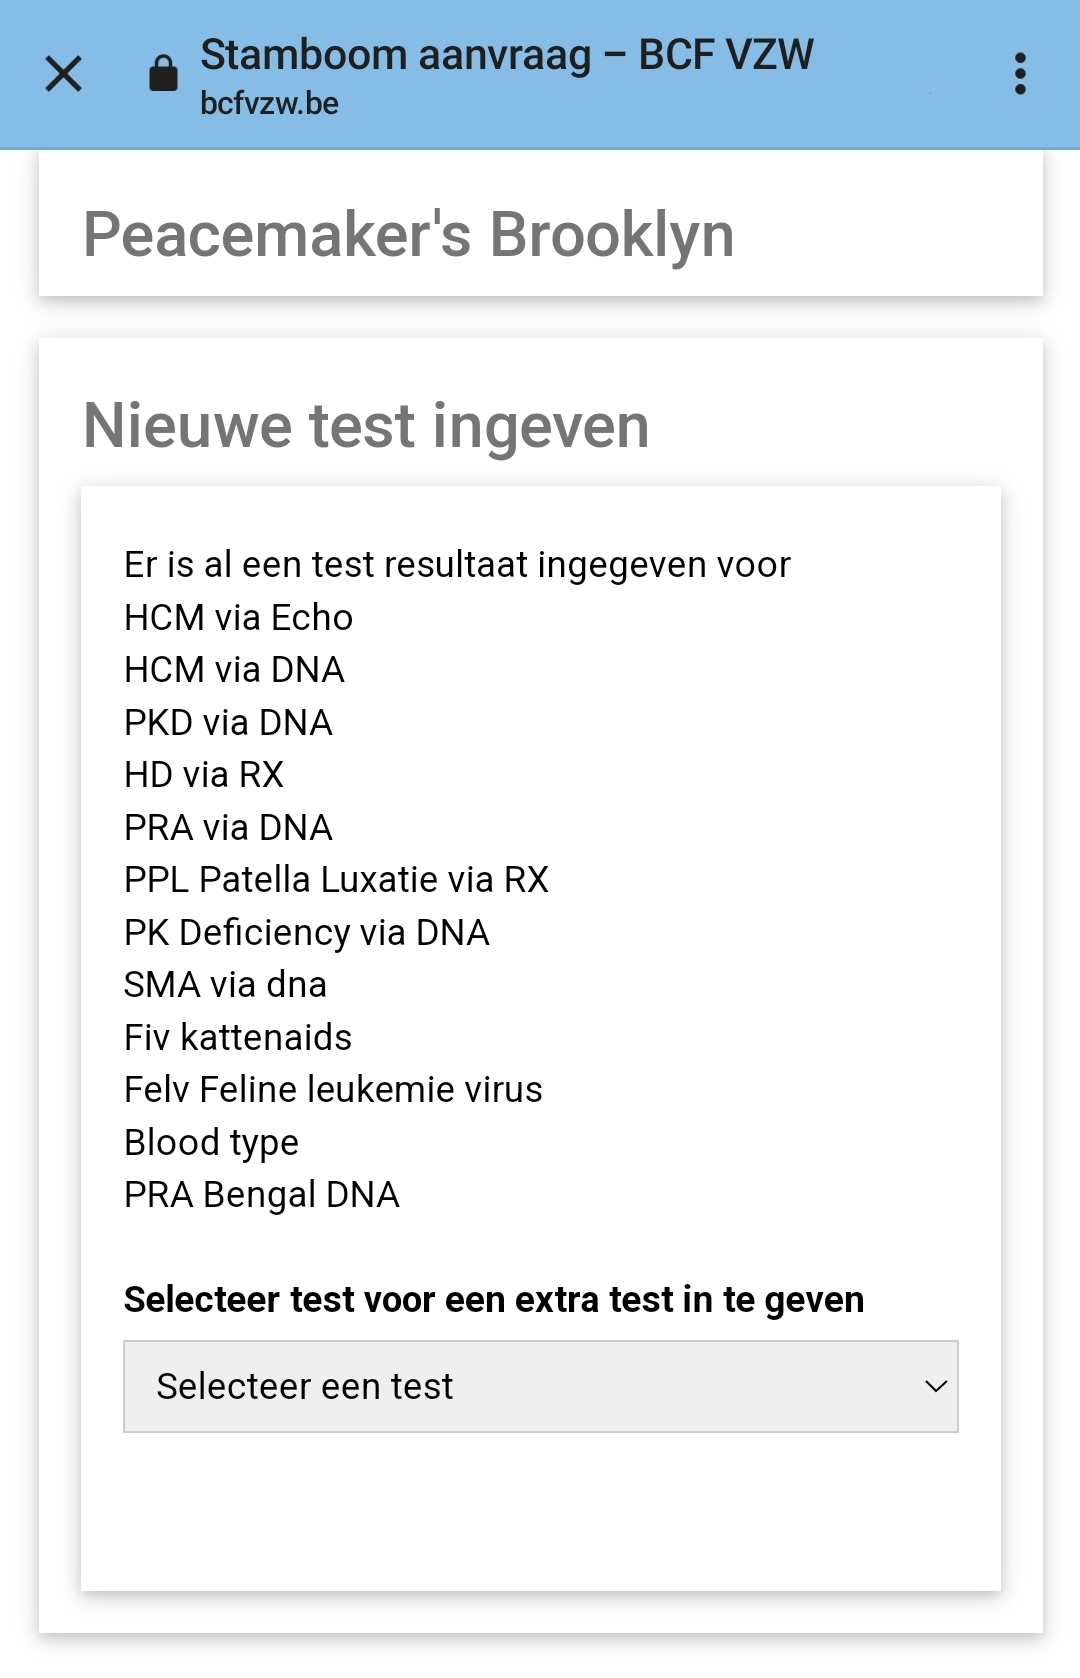This screenshot has height=1678, width=1080.
Task: Click the 'Peacemaker's Brooklyn' heading
Action: pyautogui.click(x=408, y=235)
